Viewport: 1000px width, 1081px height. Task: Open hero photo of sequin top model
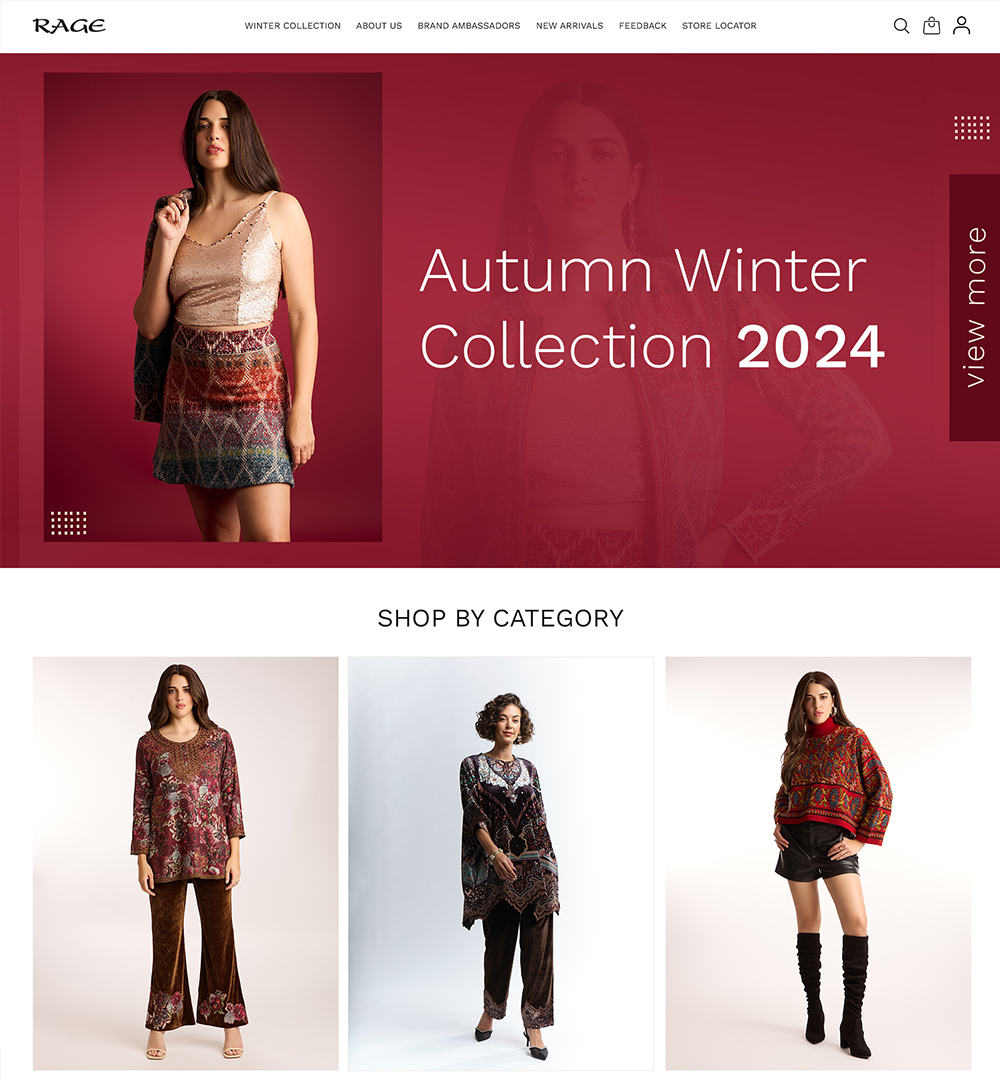point(213,307)
